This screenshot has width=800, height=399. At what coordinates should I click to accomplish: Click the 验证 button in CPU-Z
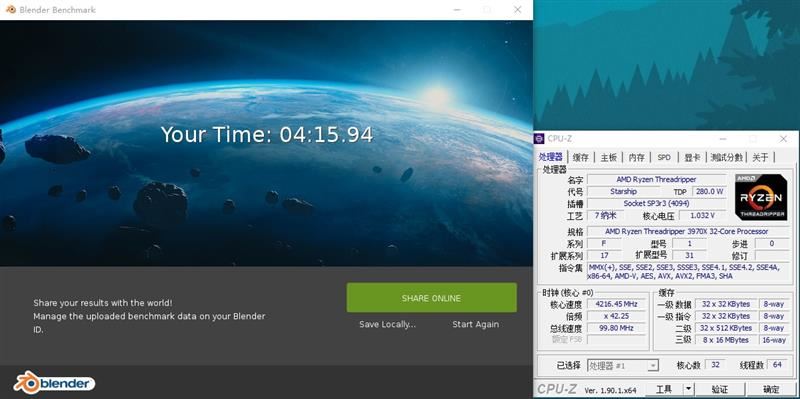click(719, 389)
